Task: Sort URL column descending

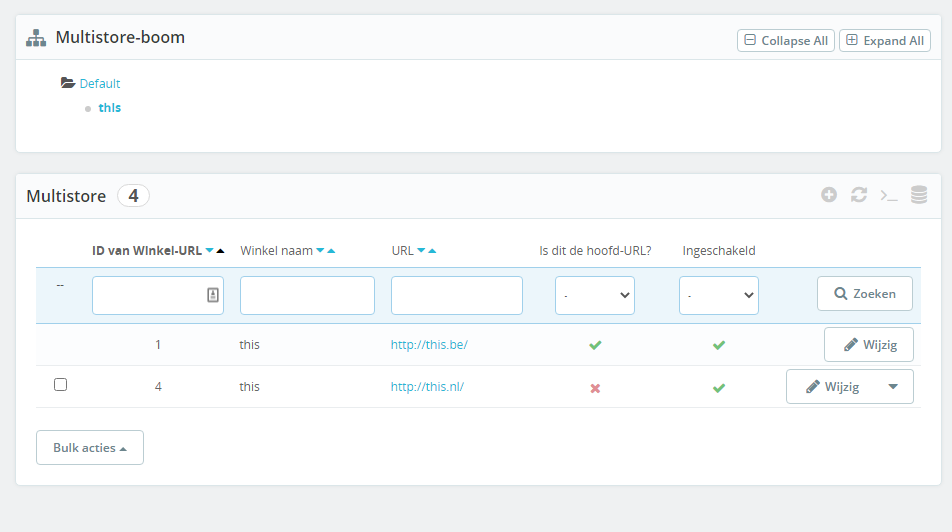Action: coord(421,251)
